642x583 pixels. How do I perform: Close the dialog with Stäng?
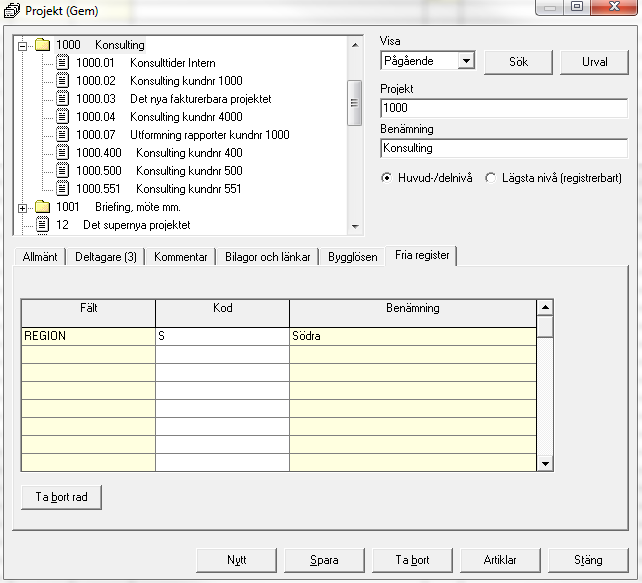tap(588, 560)
